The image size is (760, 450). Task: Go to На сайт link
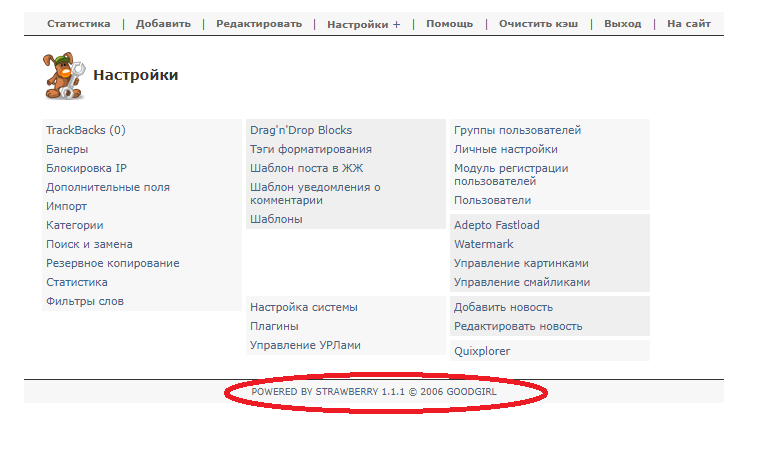[689, 24]
